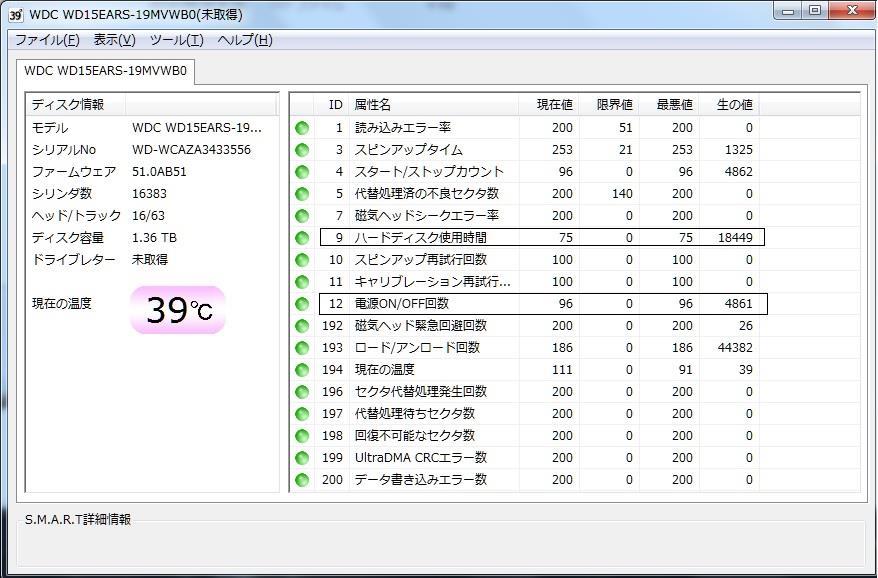Screen dimensions: 878x578
Task: Sort by the 最悪値 column header
Action: (x=669, y=105)
